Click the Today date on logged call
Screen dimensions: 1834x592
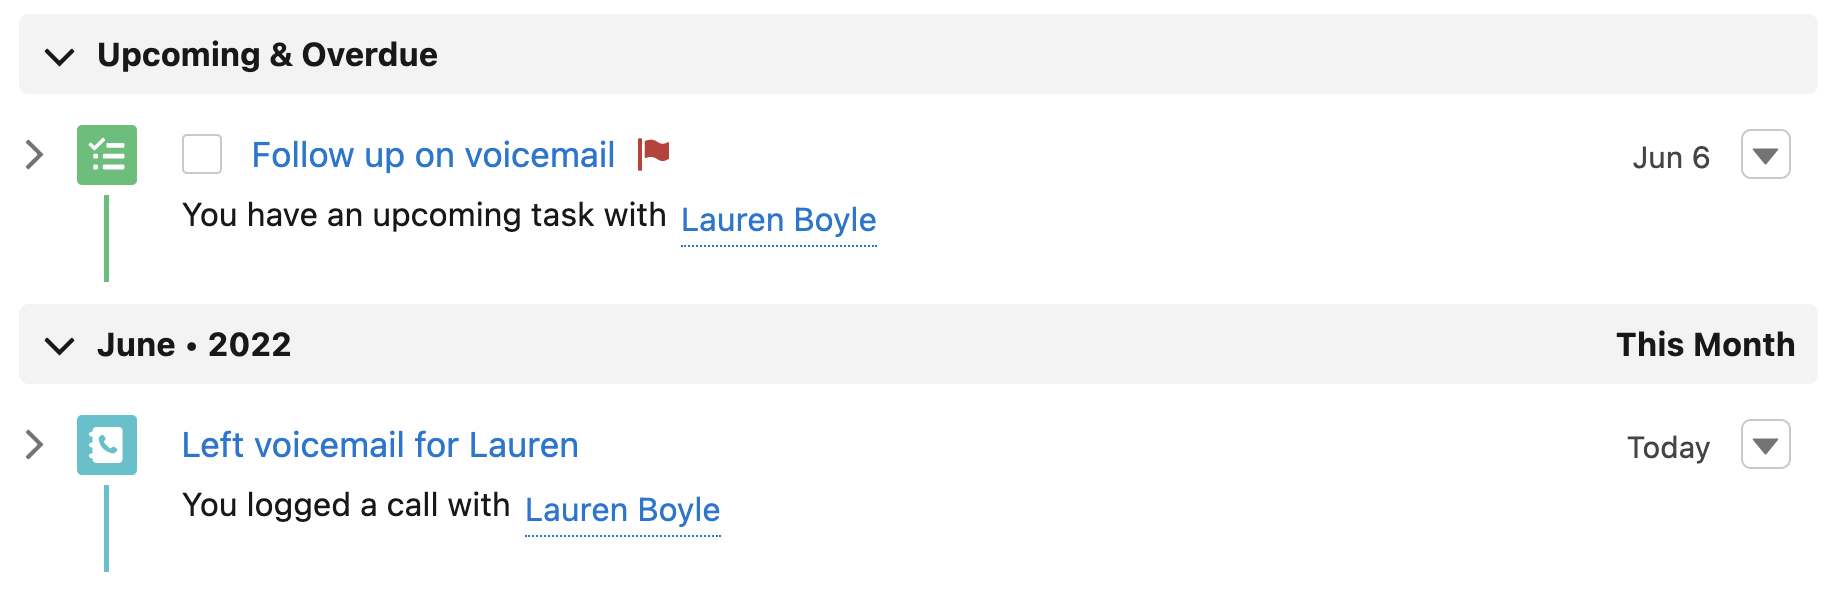1667,448
